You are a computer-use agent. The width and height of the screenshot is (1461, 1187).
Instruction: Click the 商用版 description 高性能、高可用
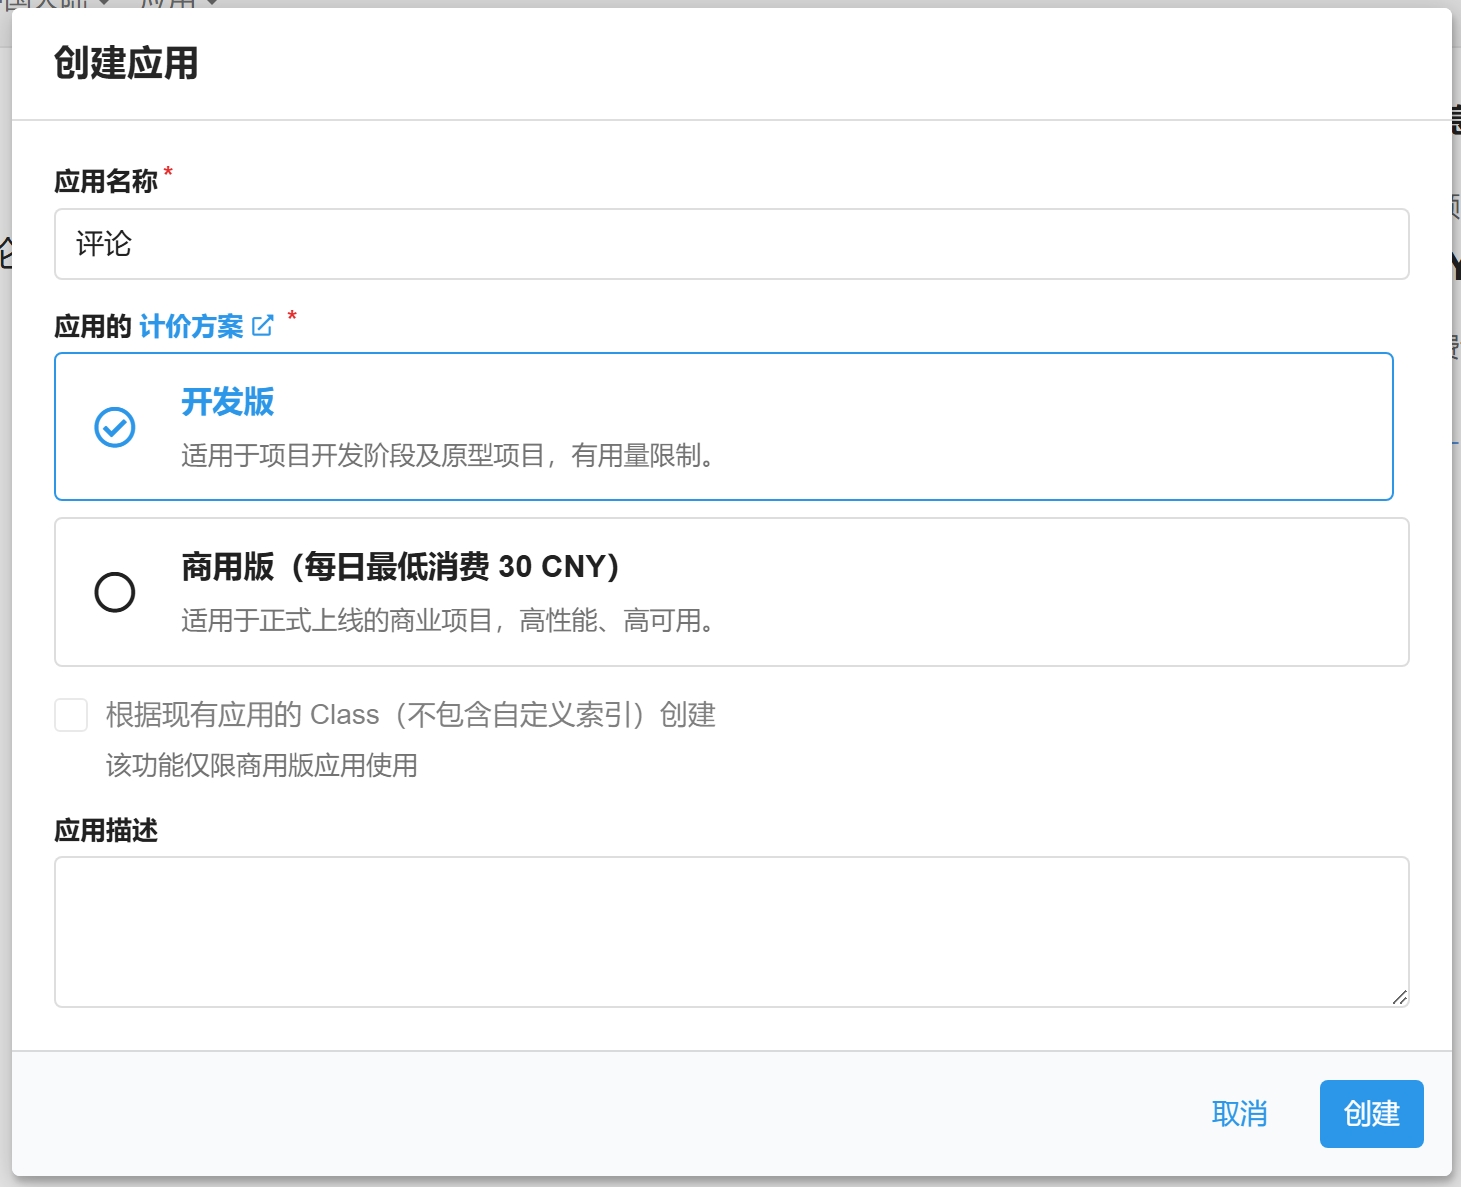coord(449,621)
